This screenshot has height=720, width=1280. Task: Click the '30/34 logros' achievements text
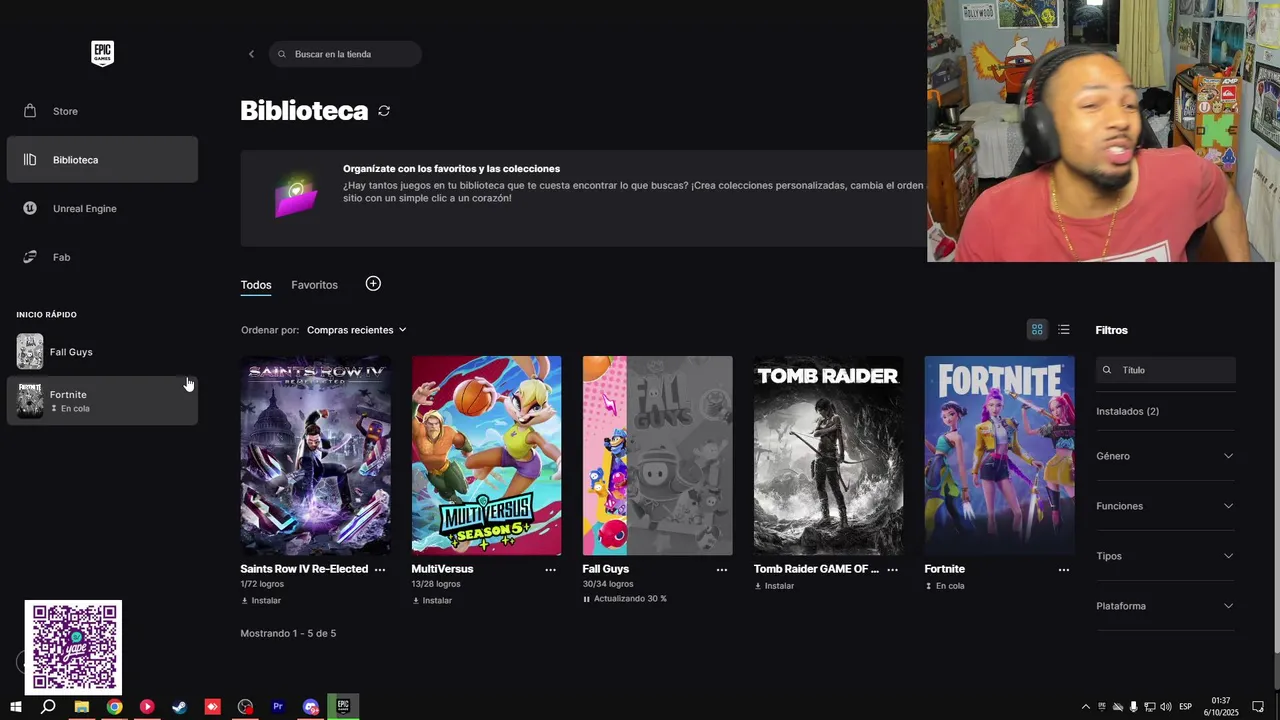[x=608, y=584]
